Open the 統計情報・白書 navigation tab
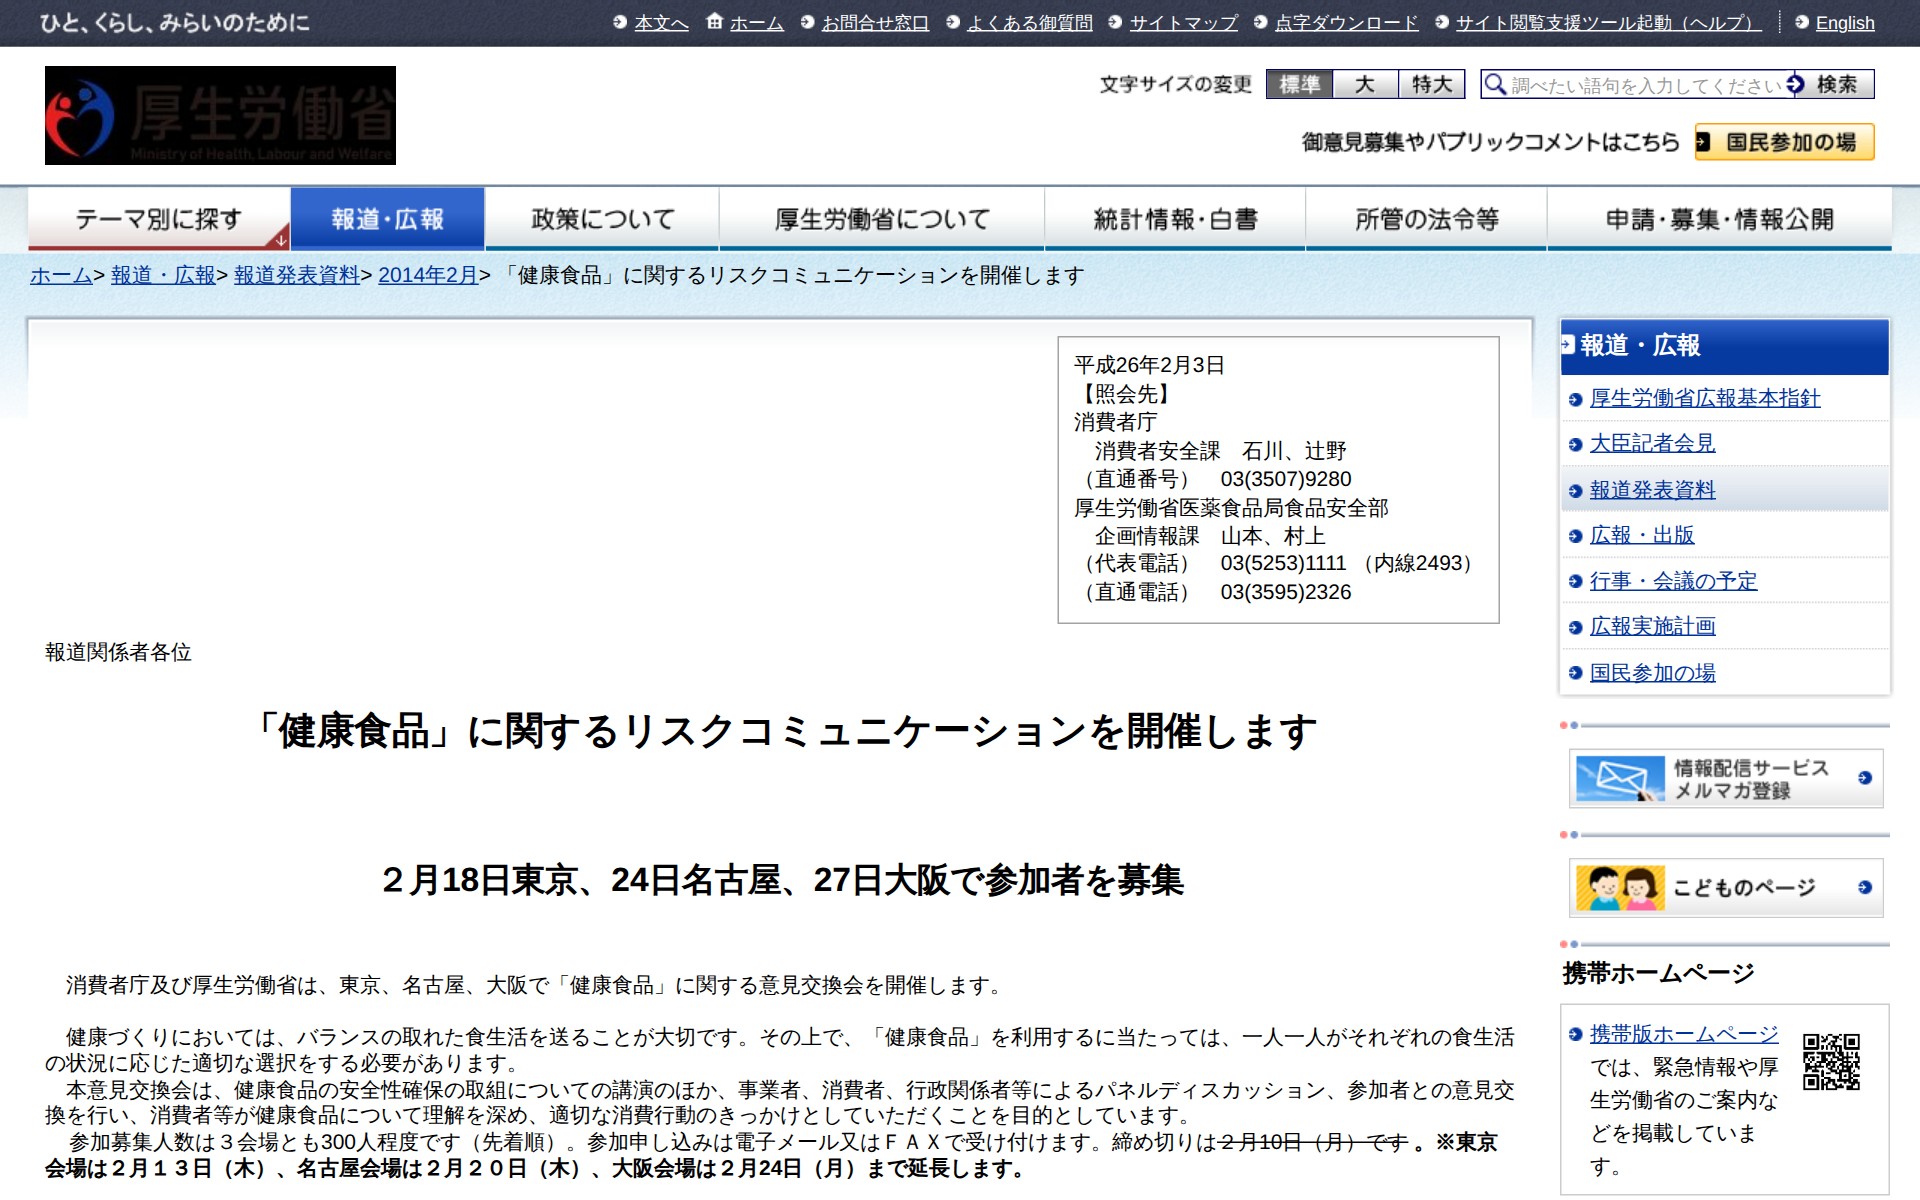 [x=1175, y=219]
